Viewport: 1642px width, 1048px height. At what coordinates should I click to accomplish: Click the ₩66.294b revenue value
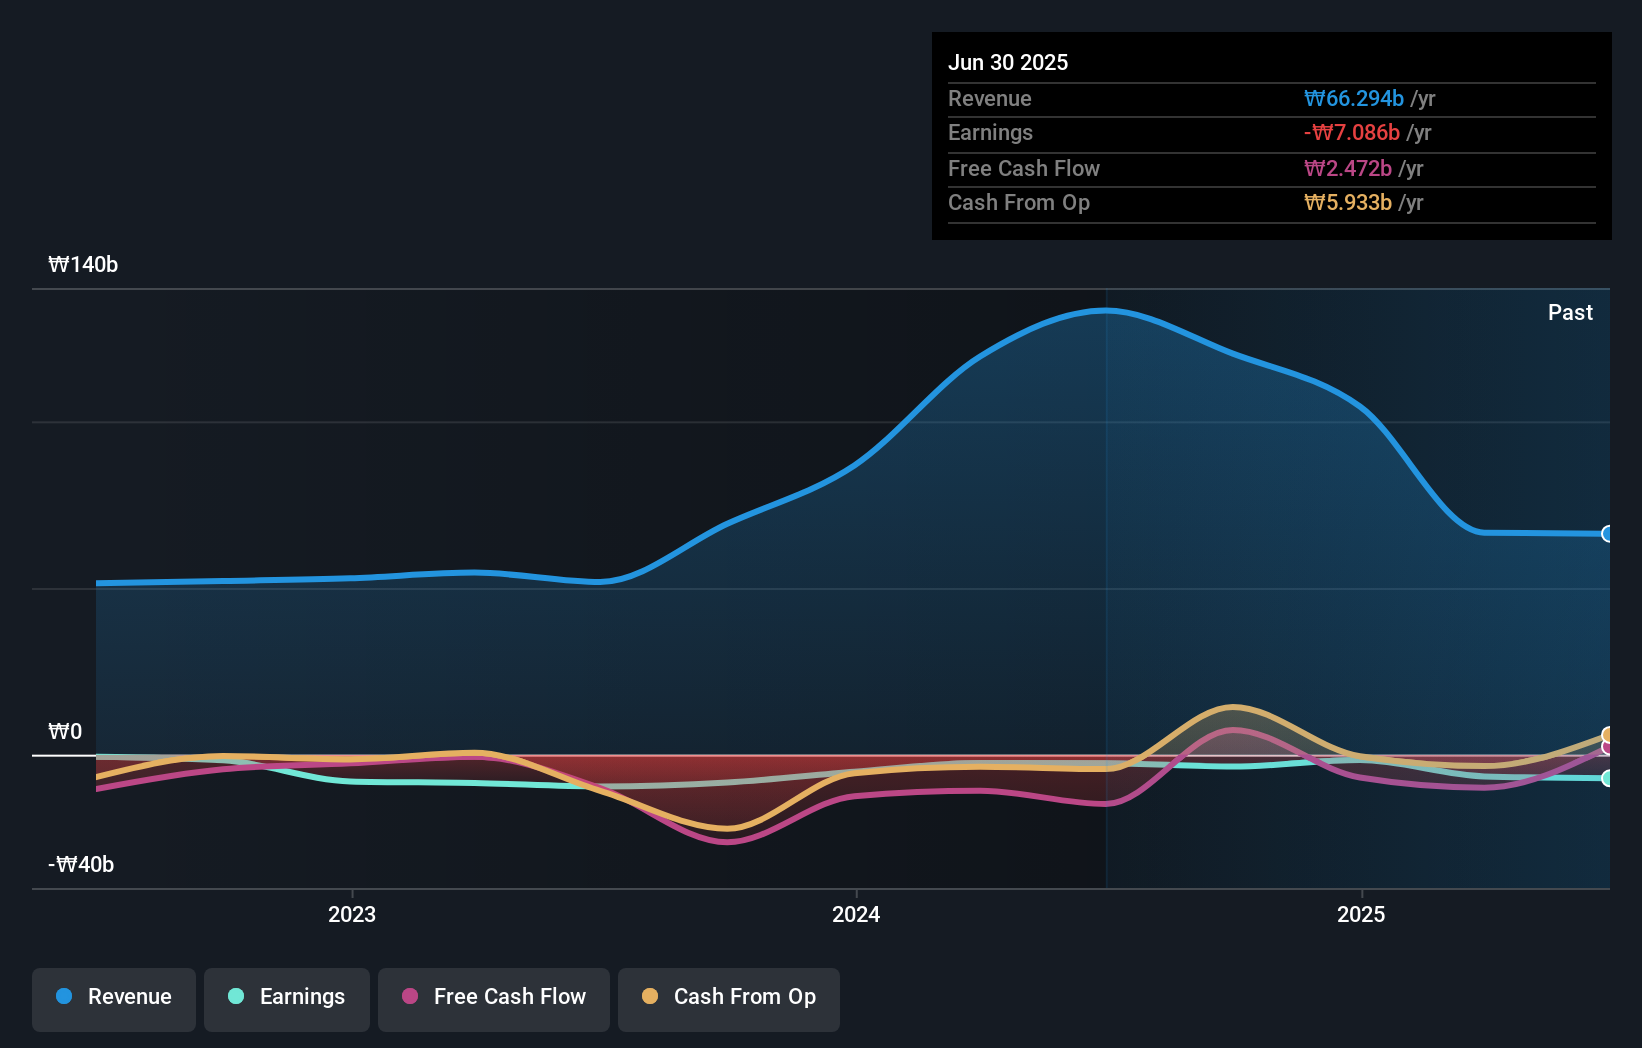pyautogui.click(x=1354, y=99)
